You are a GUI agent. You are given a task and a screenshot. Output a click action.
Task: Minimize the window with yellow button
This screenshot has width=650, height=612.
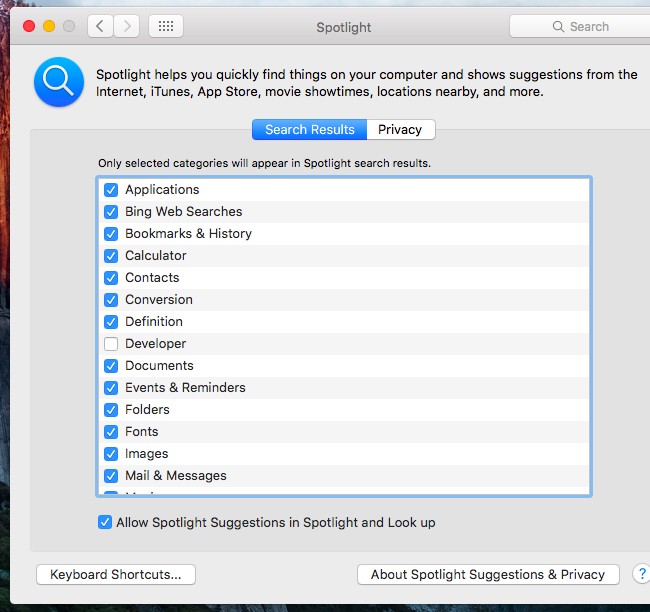click(49, 26)
